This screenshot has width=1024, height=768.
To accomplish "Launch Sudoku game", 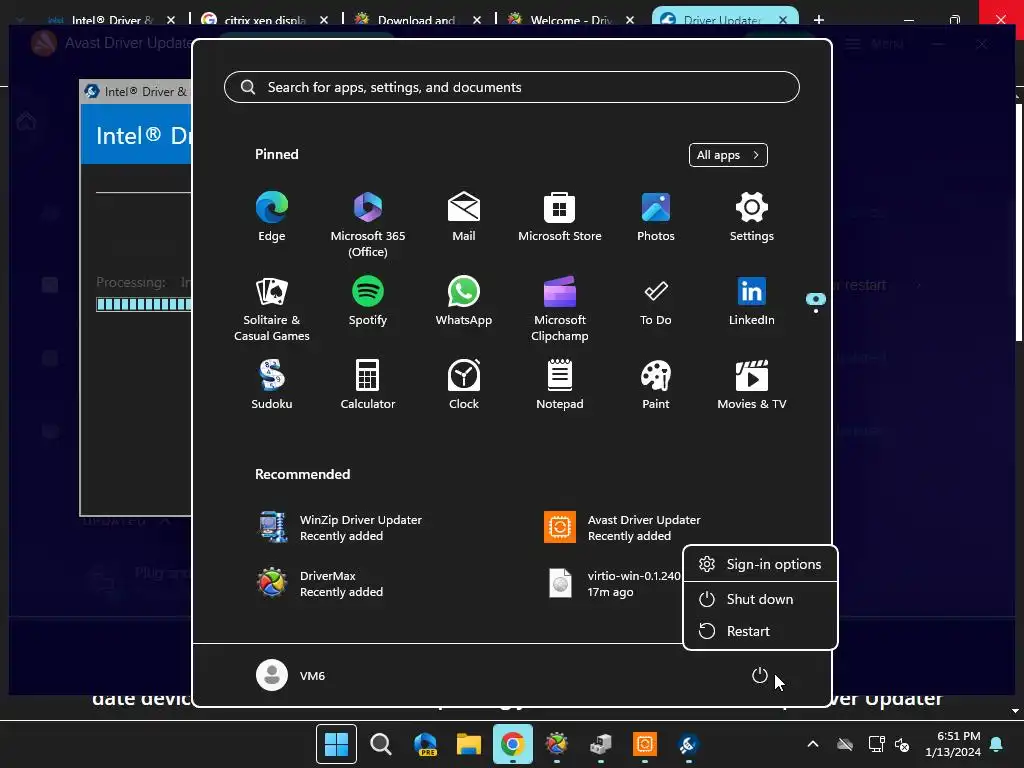I will (x=272, y=385).
